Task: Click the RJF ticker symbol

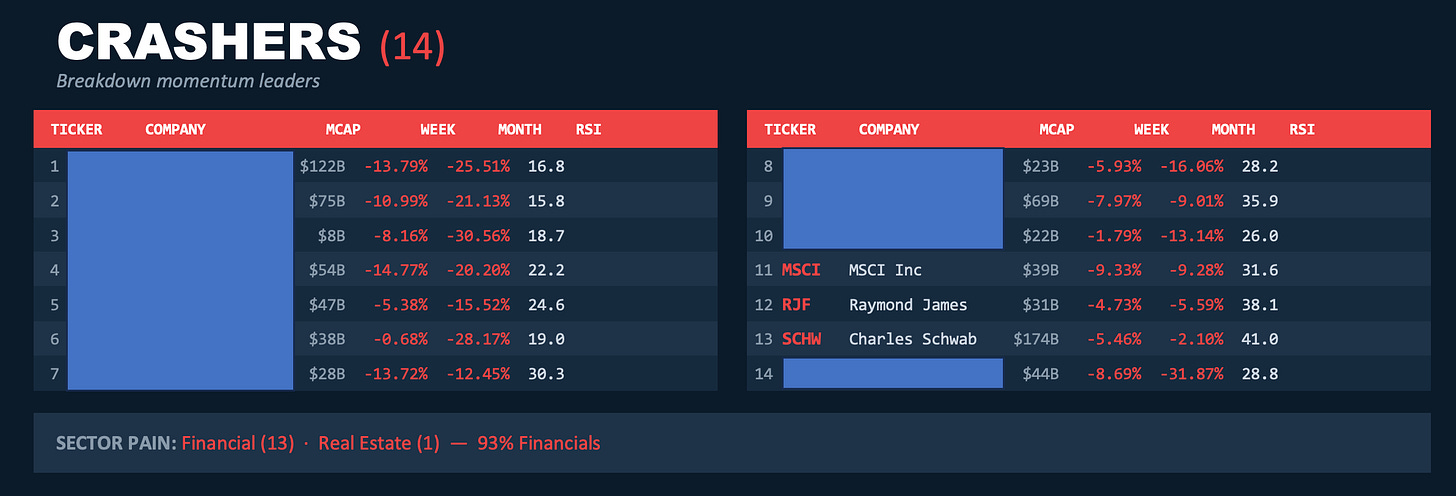Action: click(796, 304)
